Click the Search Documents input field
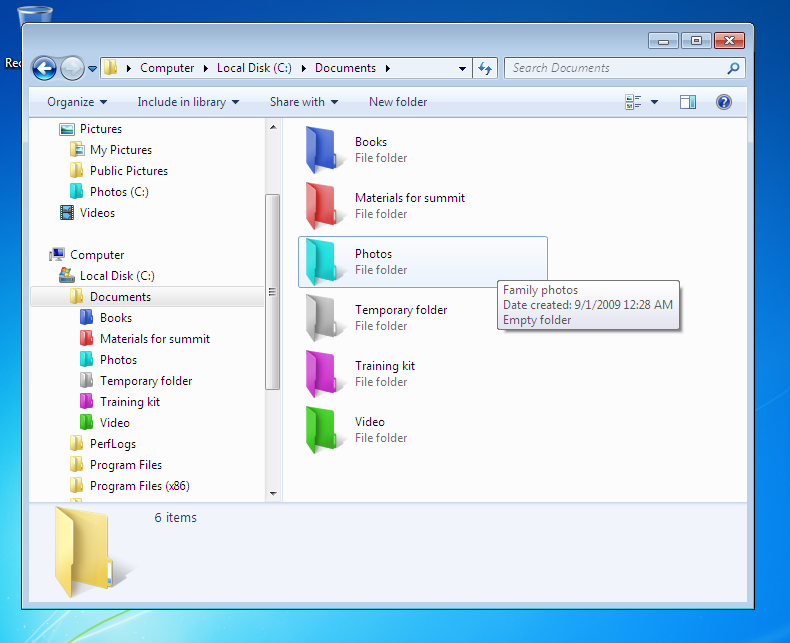This screenshot has height=643, width=790. coord(615,68)
